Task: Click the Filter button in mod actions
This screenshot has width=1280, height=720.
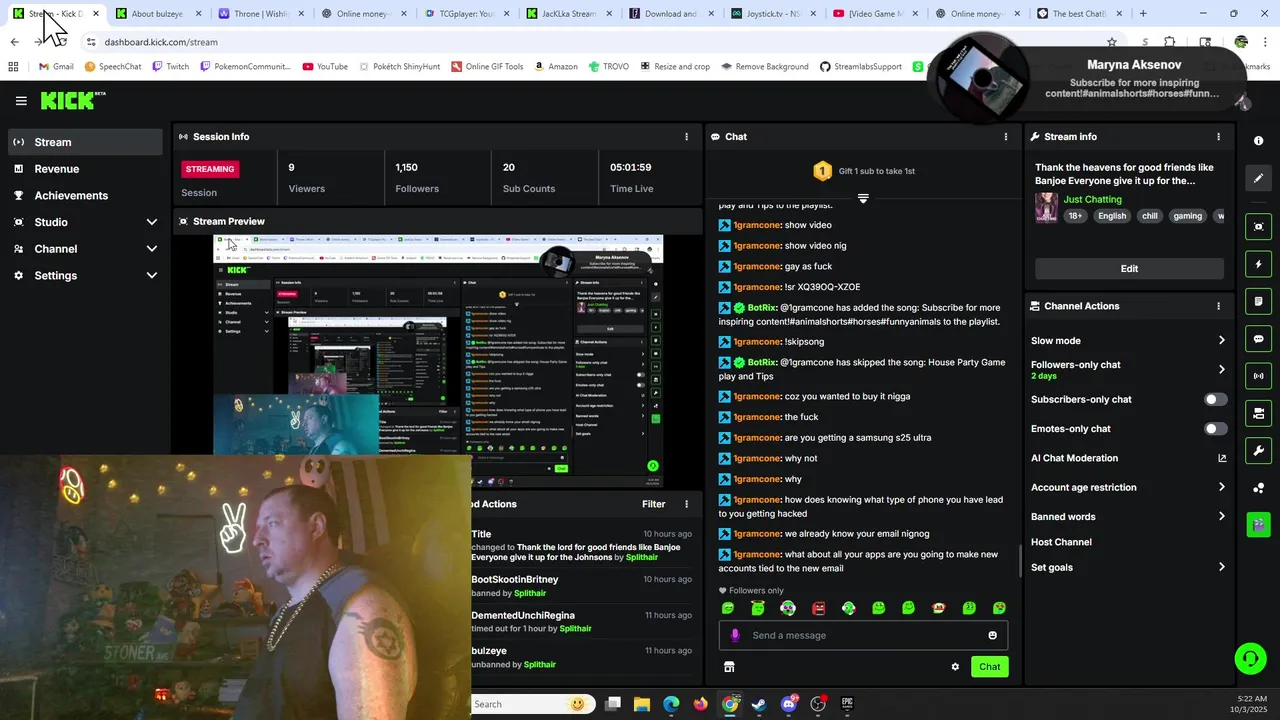Action: (653, 504)
